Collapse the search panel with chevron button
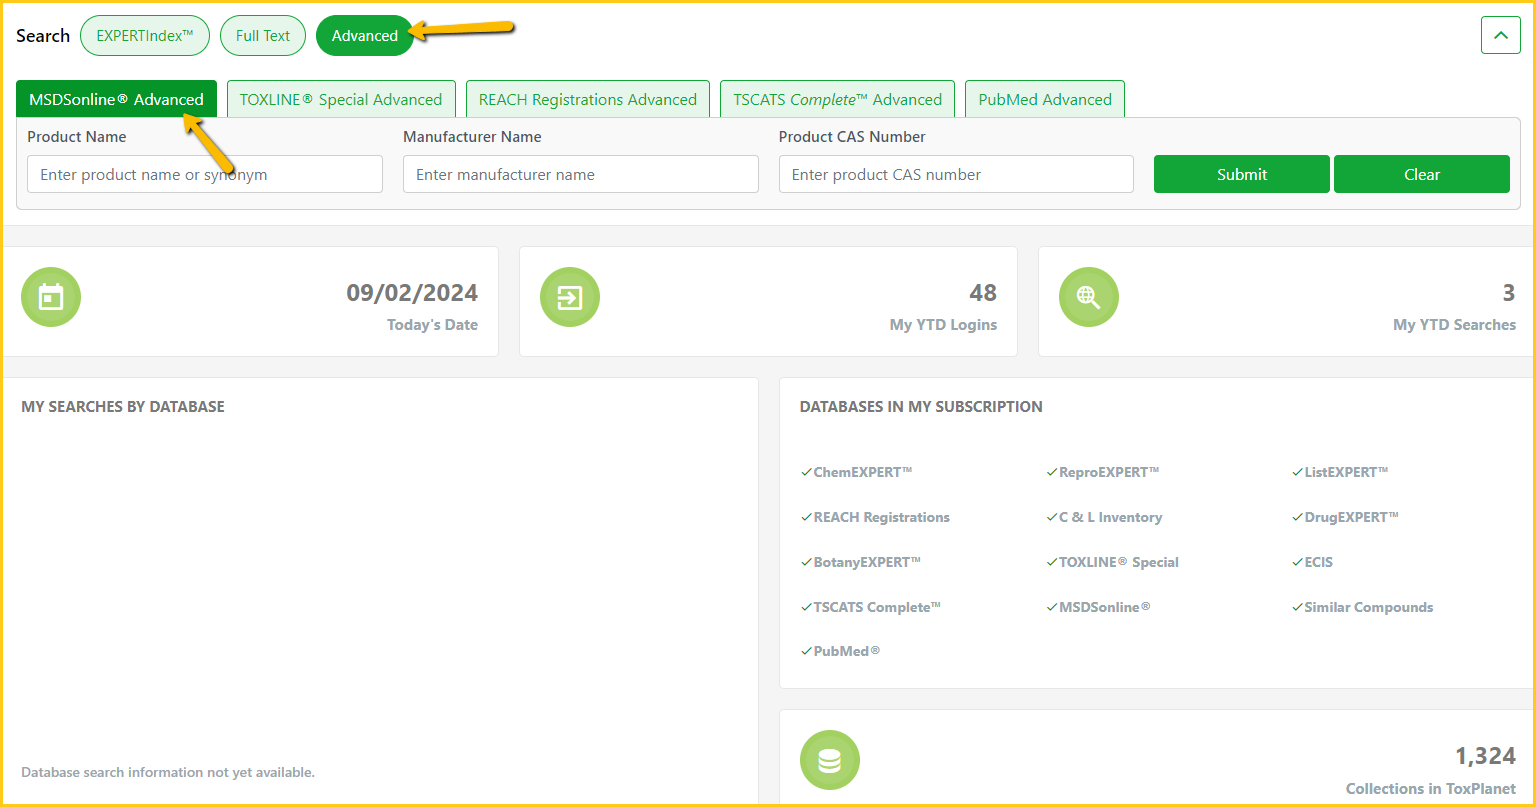The image size is (1536, 807). point(1500,36)
